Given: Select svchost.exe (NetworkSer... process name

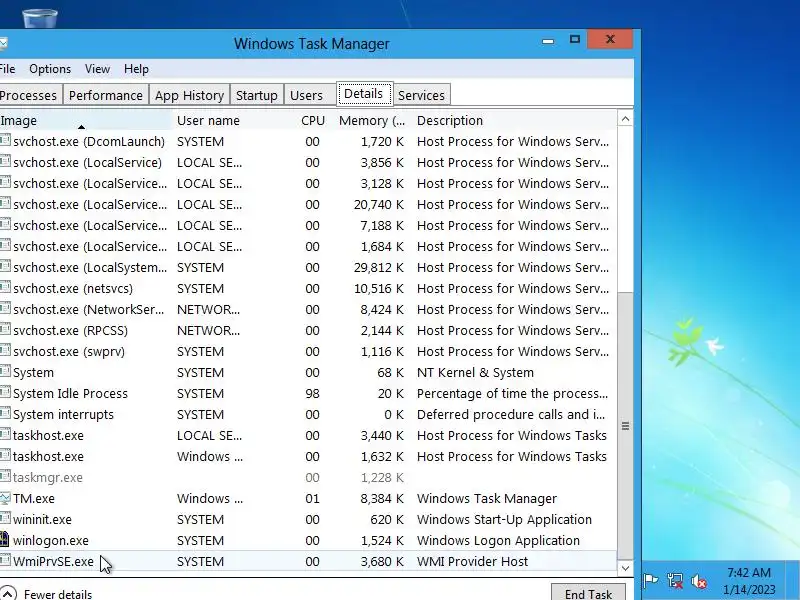Looking at the screenshot, I should tap(88, 309).
